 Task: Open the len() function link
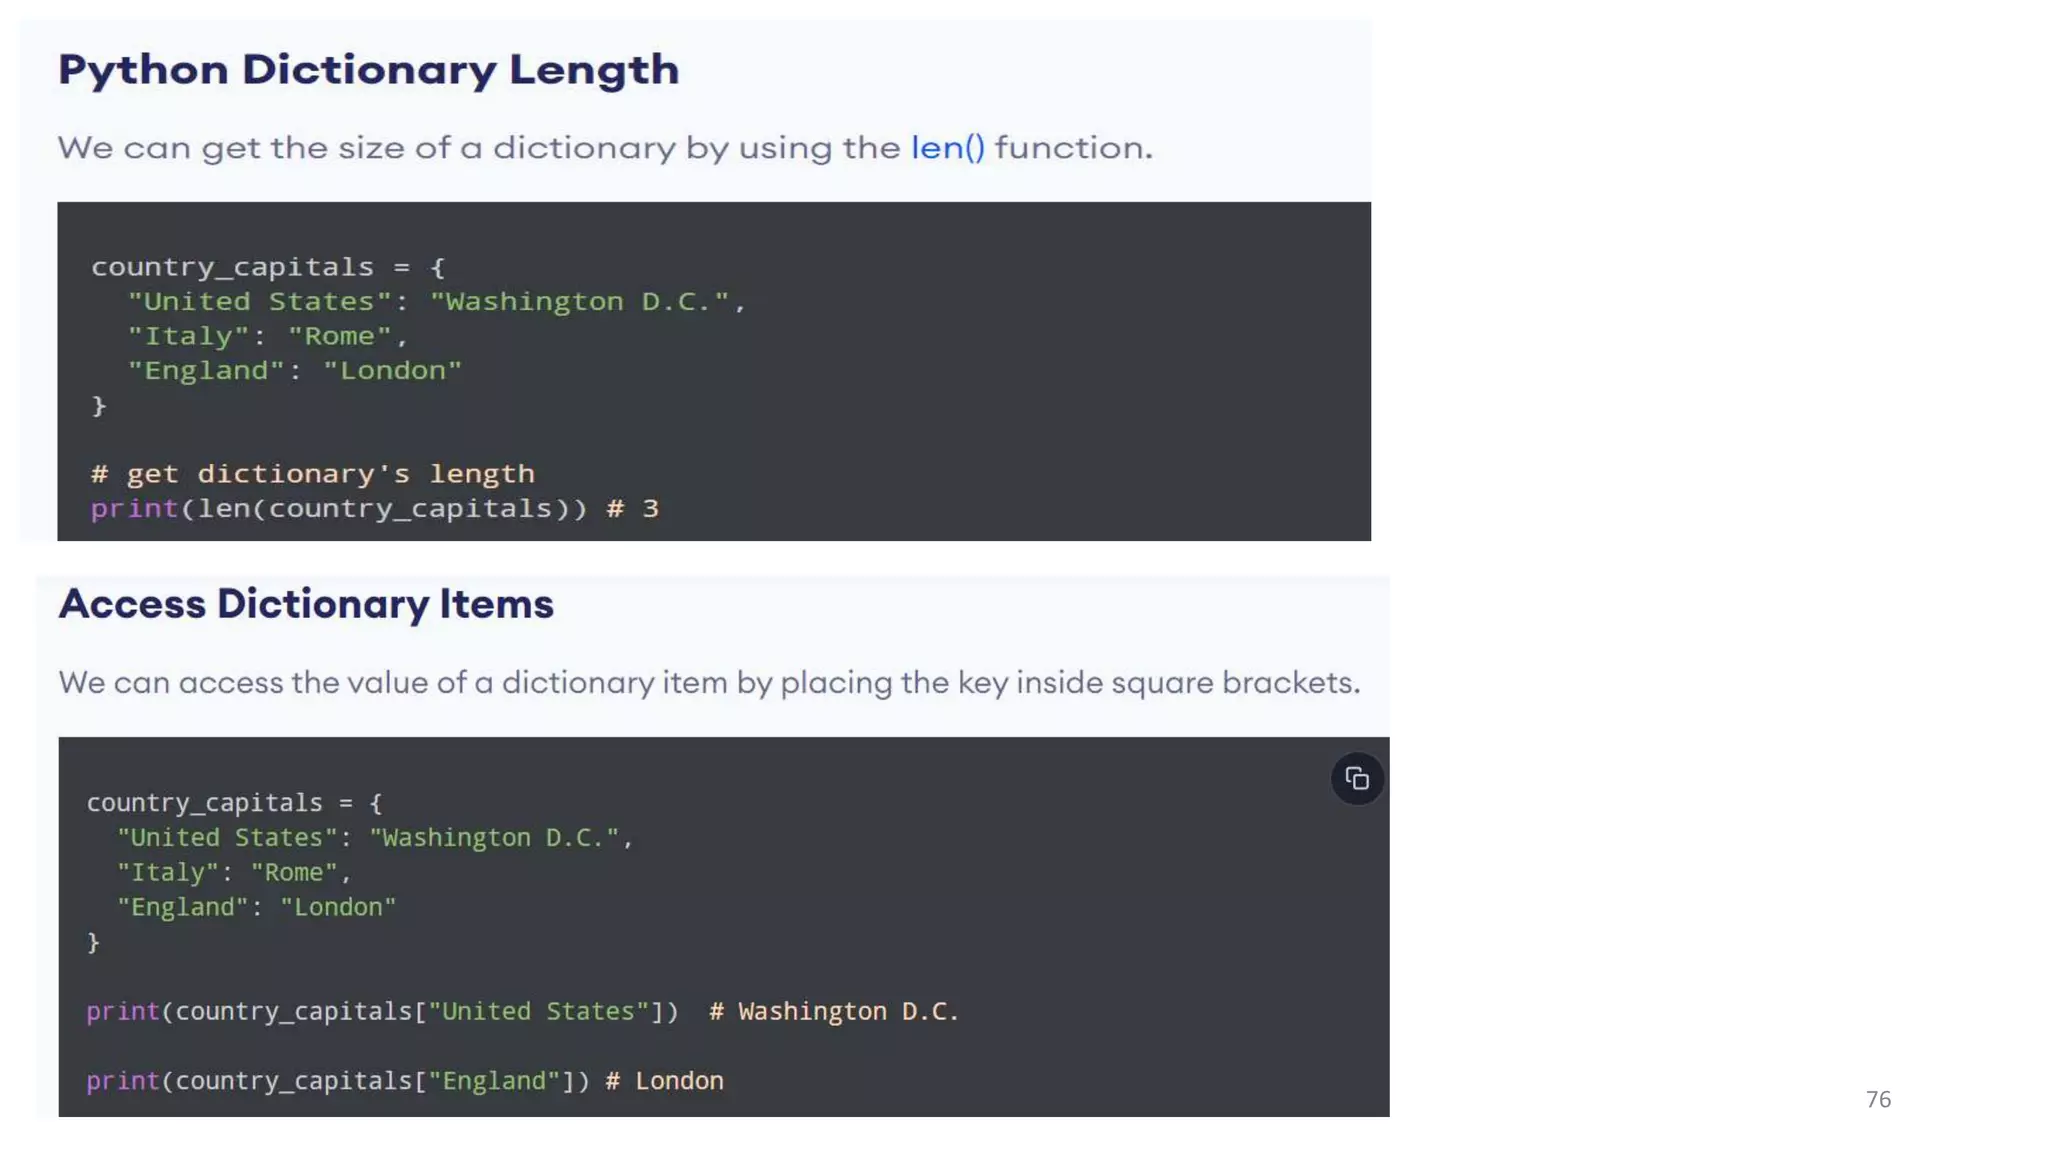[x=947, y=148]
